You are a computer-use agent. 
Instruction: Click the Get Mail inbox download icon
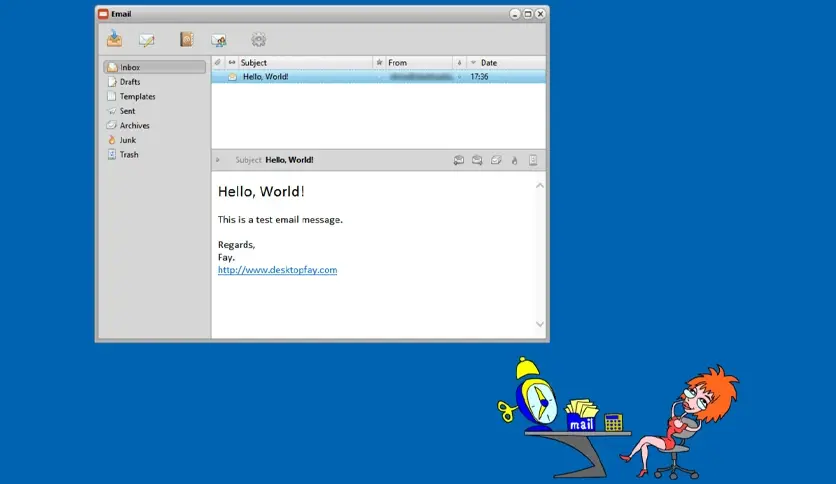pyautogui.click(x=114, y=39)
